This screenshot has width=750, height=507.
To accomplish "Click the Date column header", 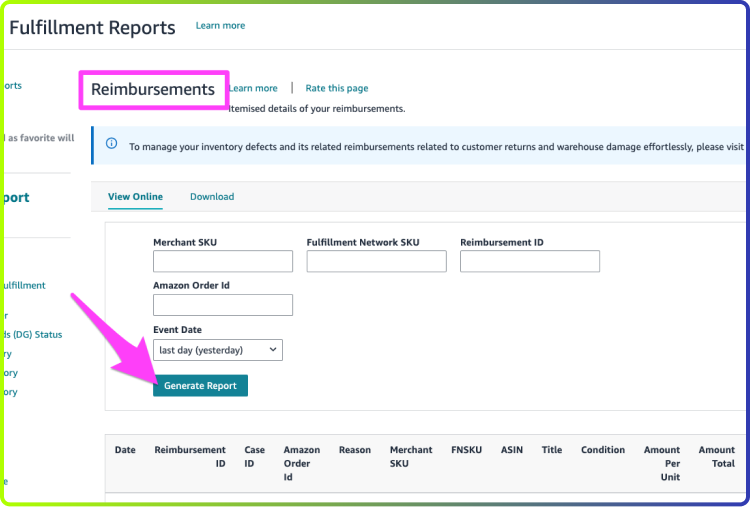I will pyautogui.click(x=125, y=450).
